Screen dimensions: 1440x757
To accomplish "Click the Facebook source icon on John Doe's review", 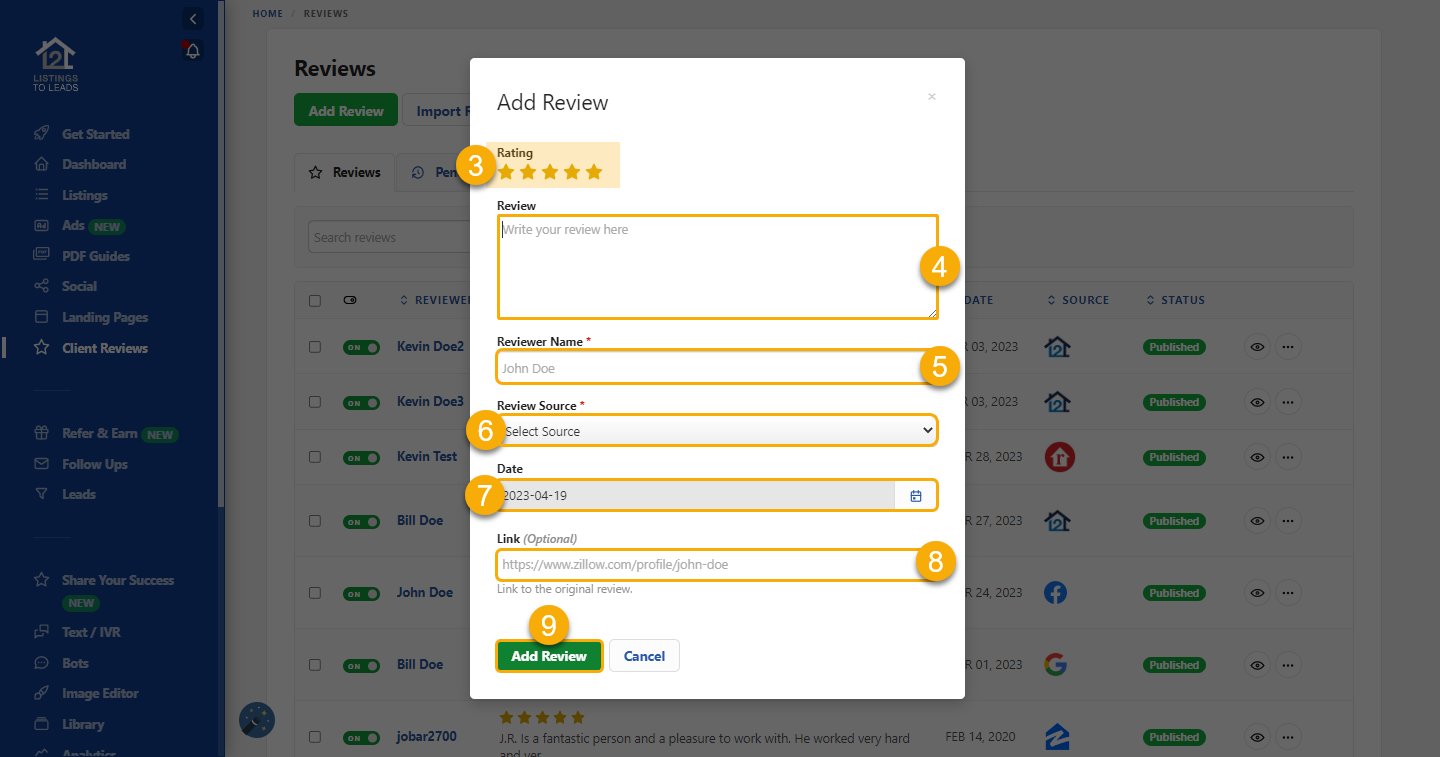I will click(x=1055, y=592).
